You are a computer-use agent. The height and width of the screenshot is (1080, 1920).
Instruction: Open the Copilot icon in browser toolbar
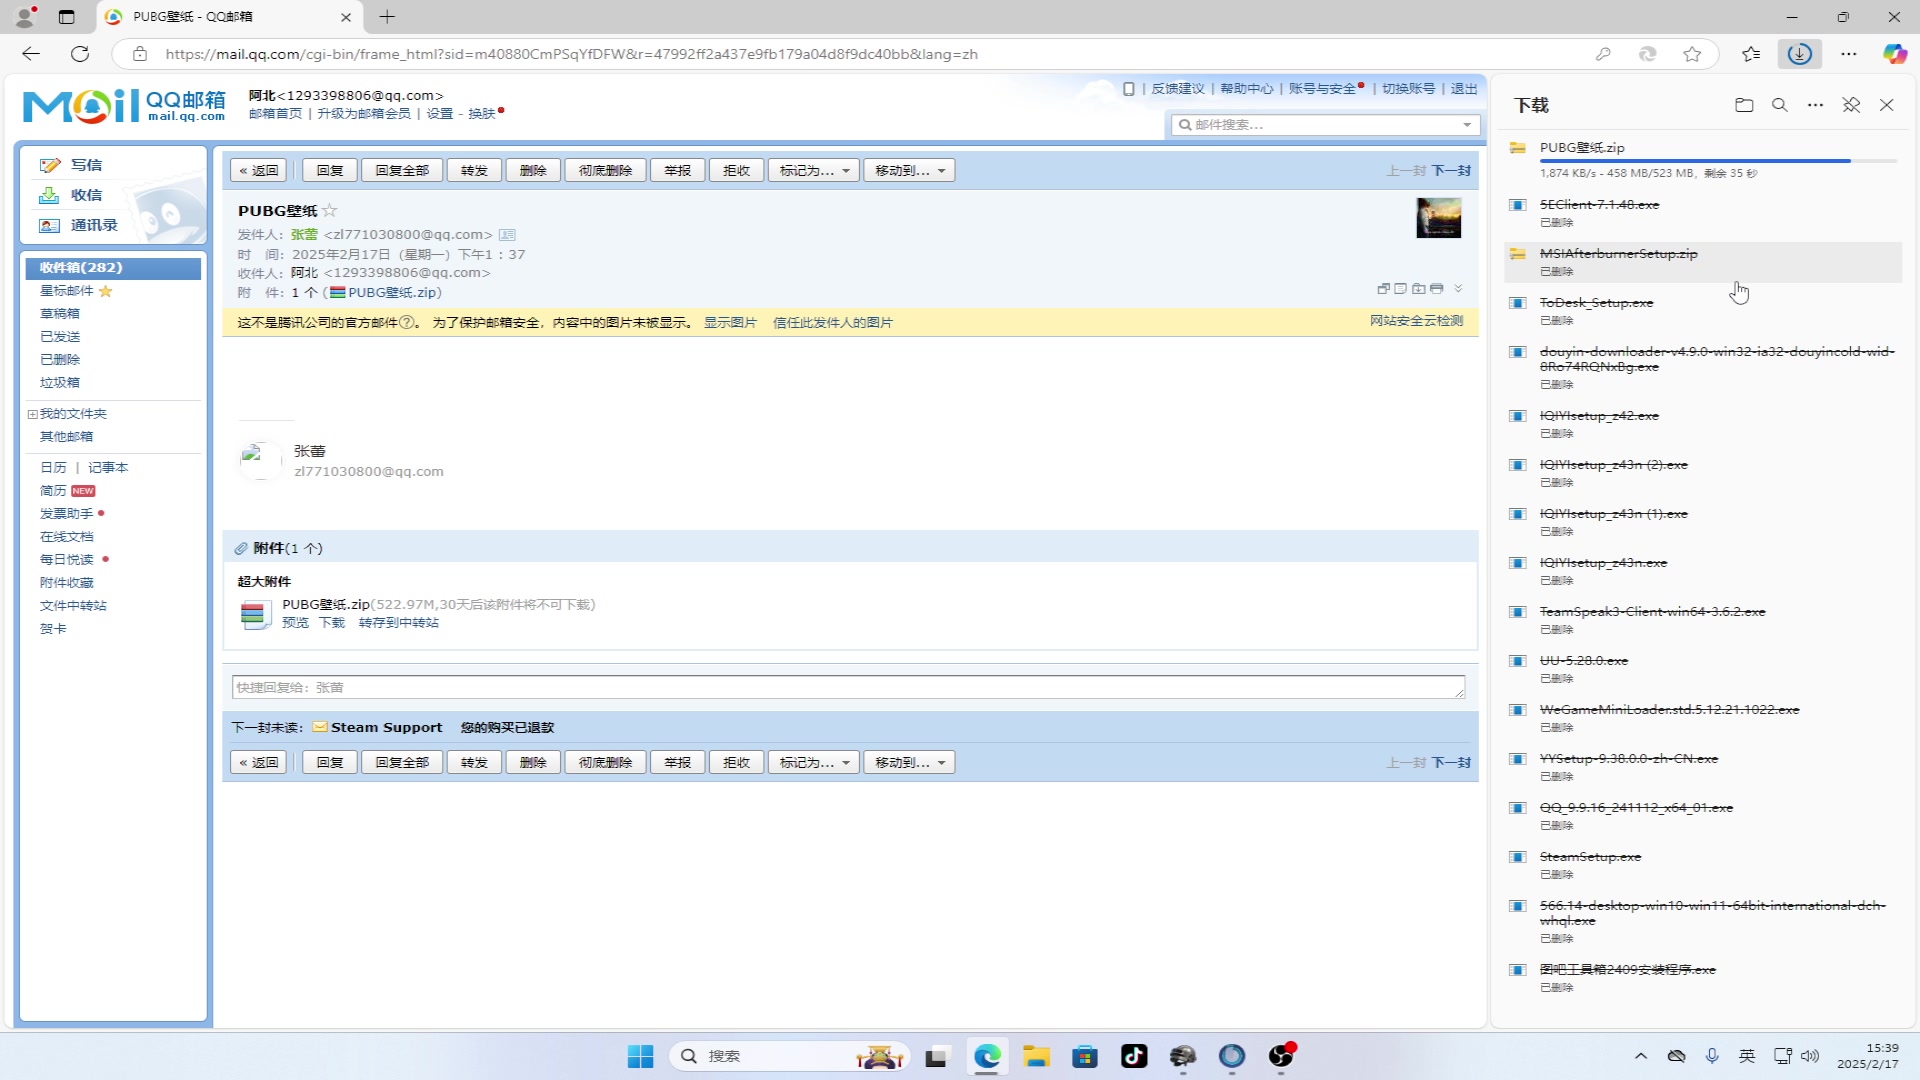tap(1895, 54)
